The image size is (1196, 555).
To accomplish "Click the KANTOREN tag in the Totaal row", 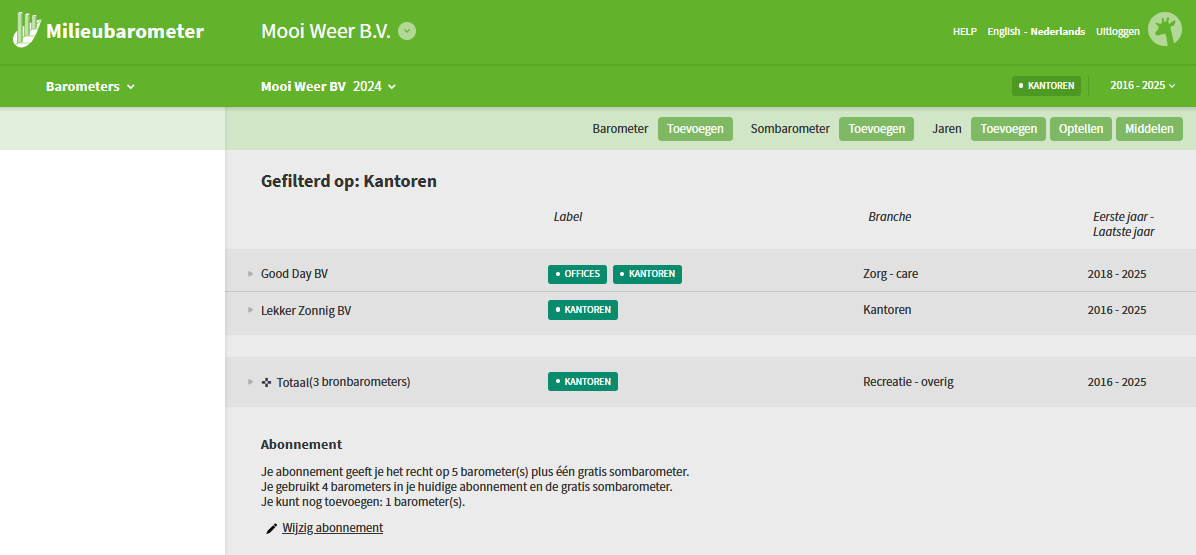I will [x=582, y=382].
